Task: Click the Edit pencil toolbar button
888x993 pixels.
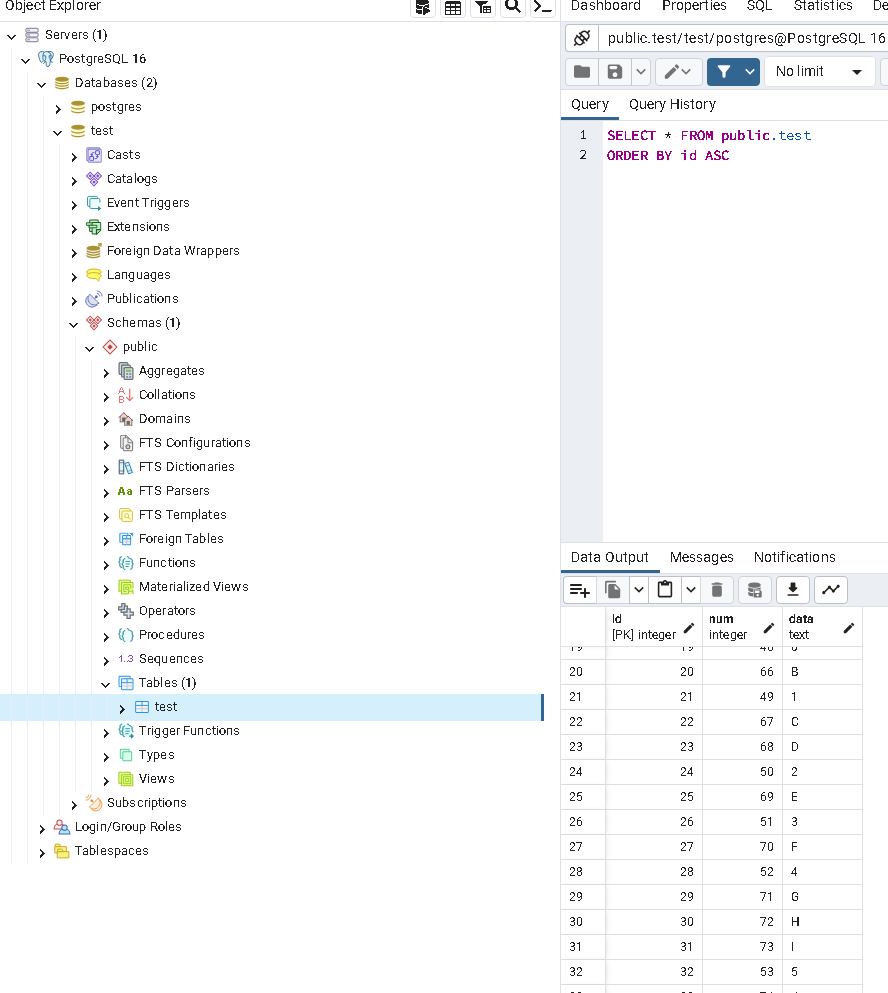Action: pos(678,72)
